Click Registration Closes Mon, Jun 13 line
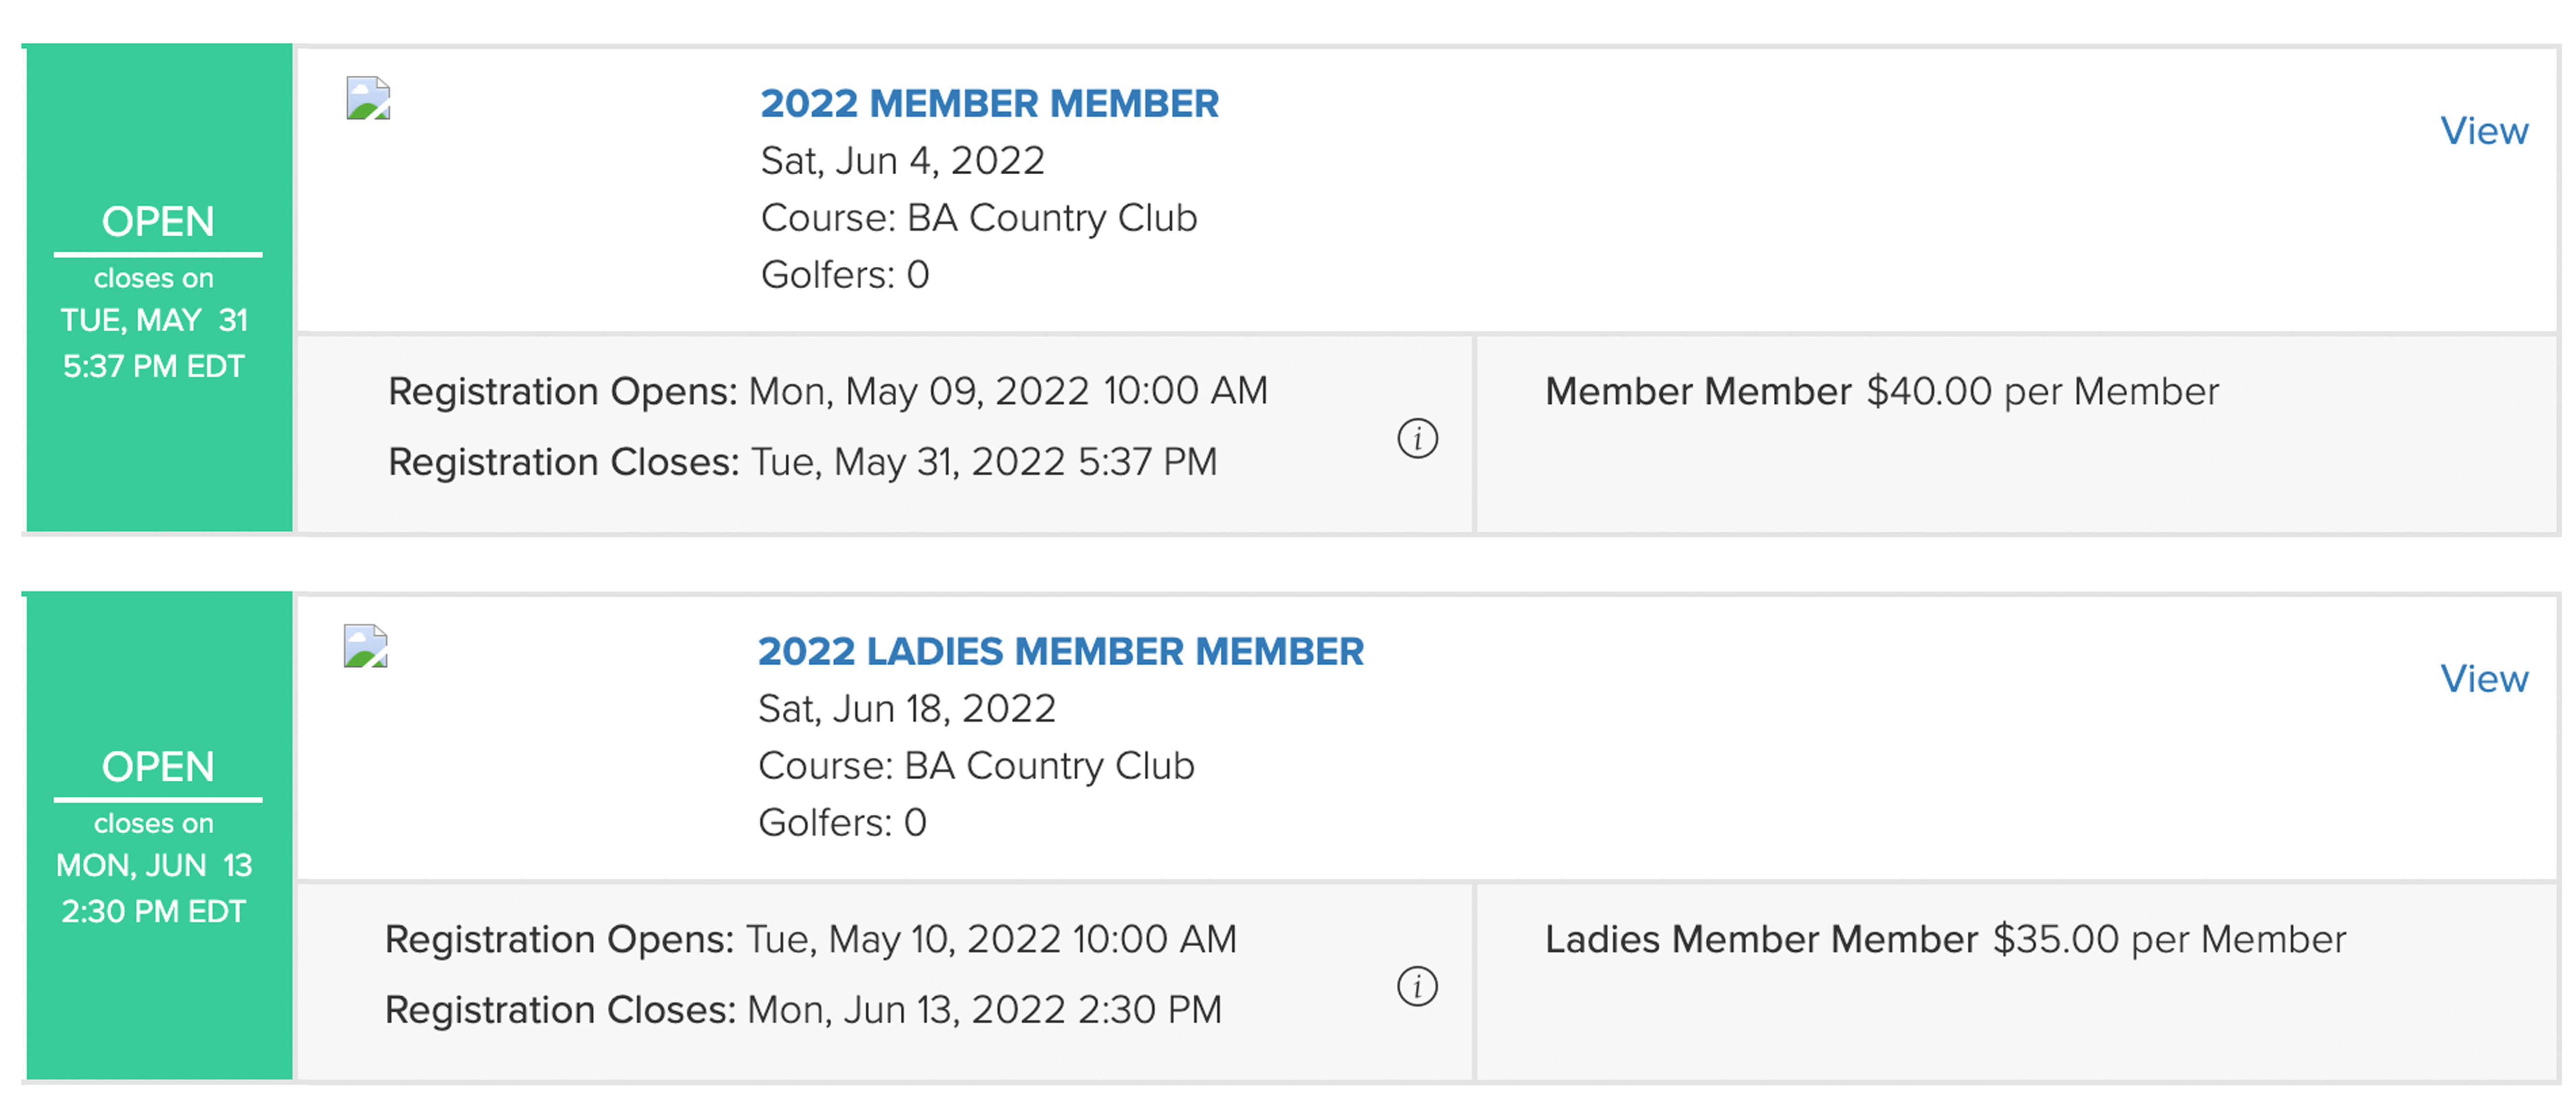2576x1118 pixels. click(803, 1010)
